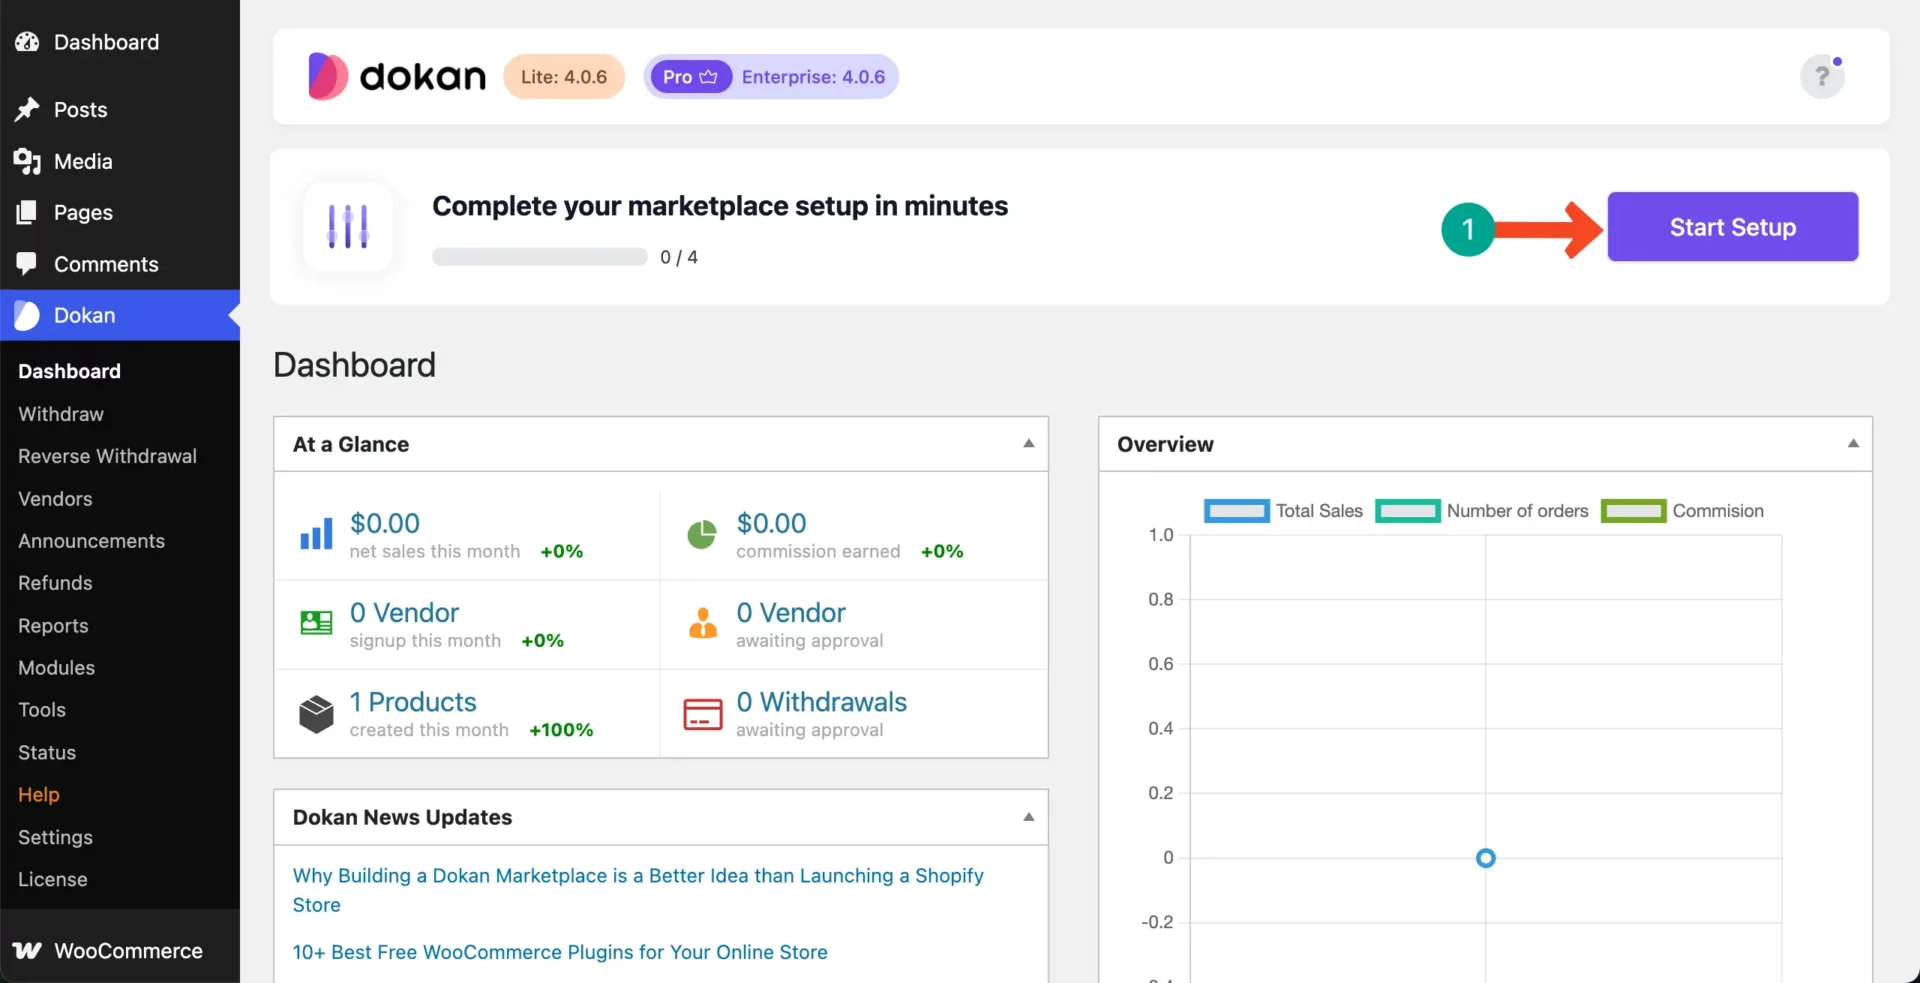The width and height of the screenshot is (1920, 983).
Task: Open the Shopify Store comparison news article
Action: (638, 890)
